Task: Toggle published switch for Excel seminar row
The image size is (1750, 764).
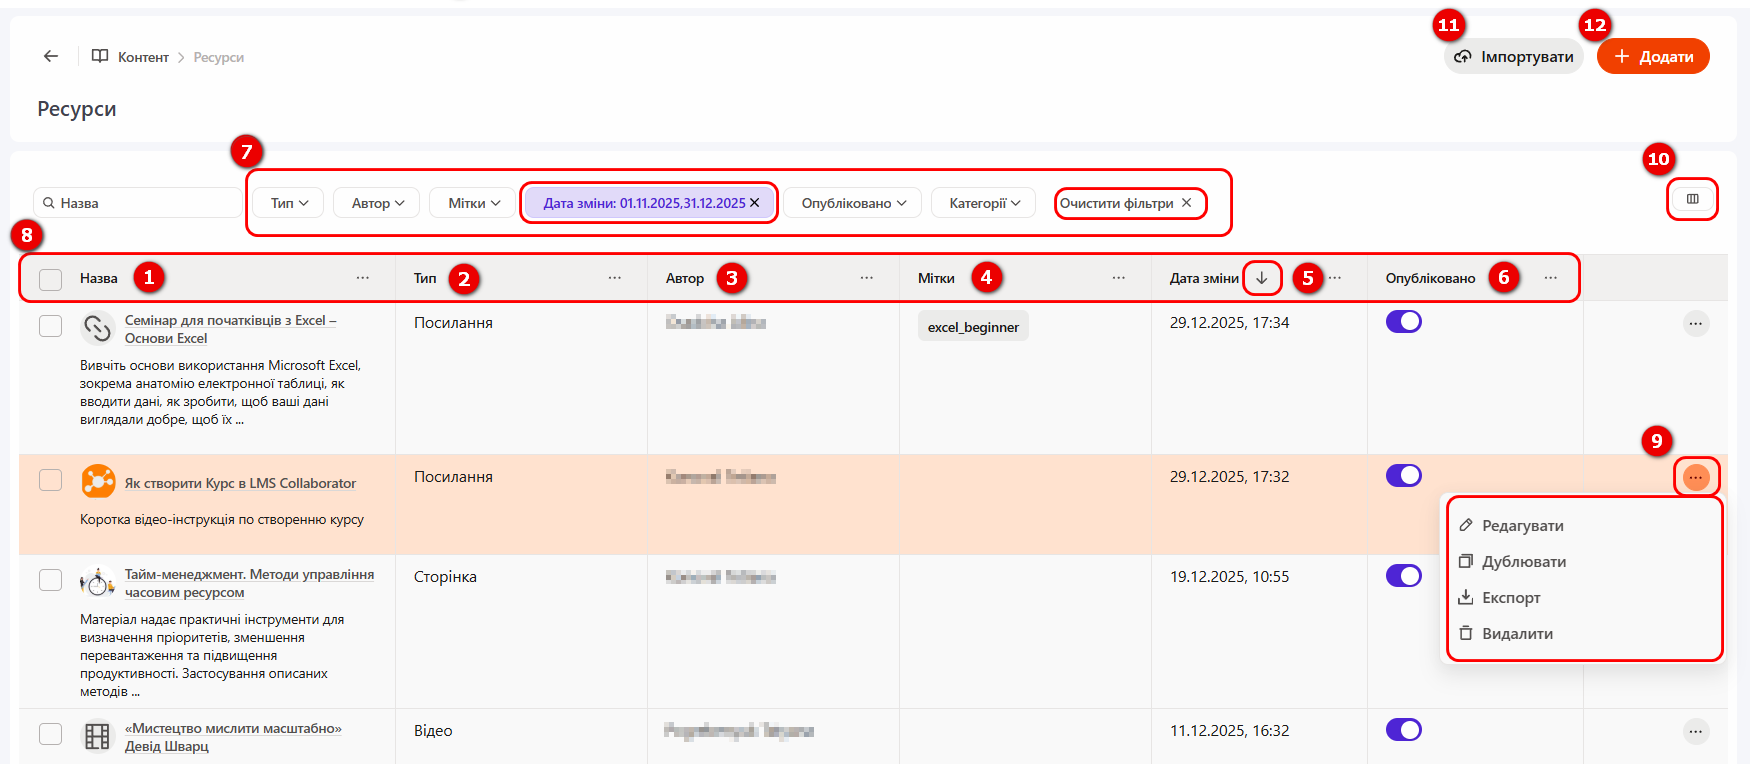Action: (1403, 322)
